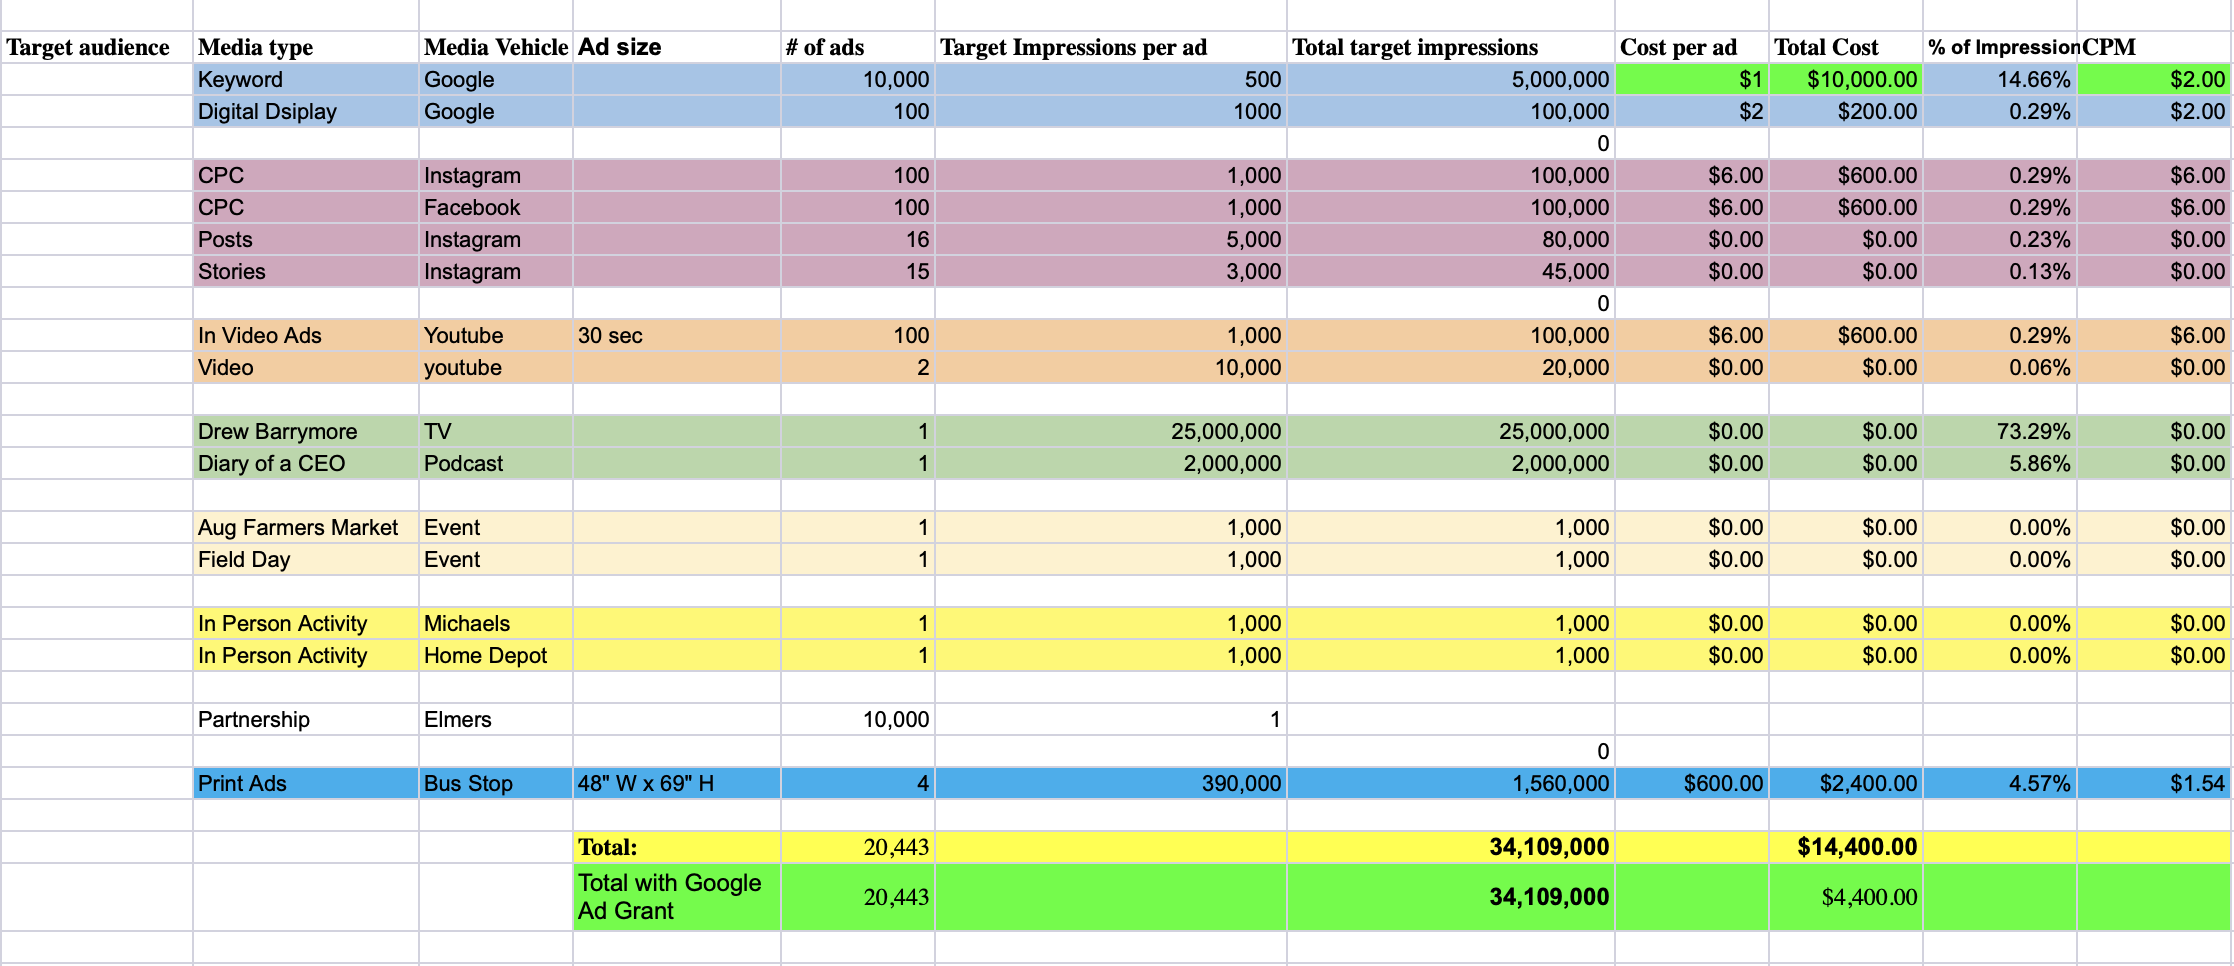The width and height of the screenshot is (2234, 966).
Task: Click the 'Total:' label cell
Action: [677, 847]
